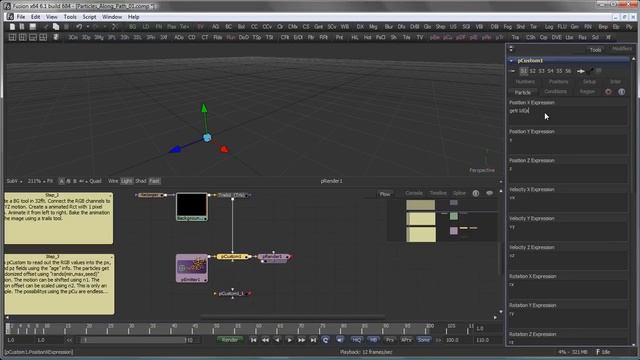
Task: Toggle the Light viewer option
Action: click(x=127, y=181)
